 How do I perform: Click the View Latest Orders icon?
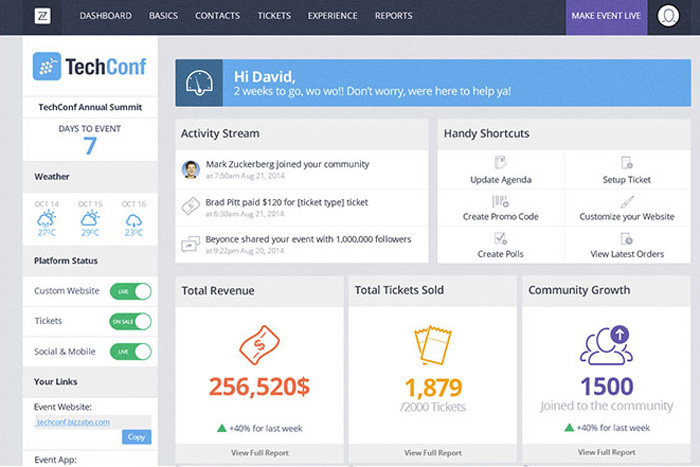tap(627, 238)
